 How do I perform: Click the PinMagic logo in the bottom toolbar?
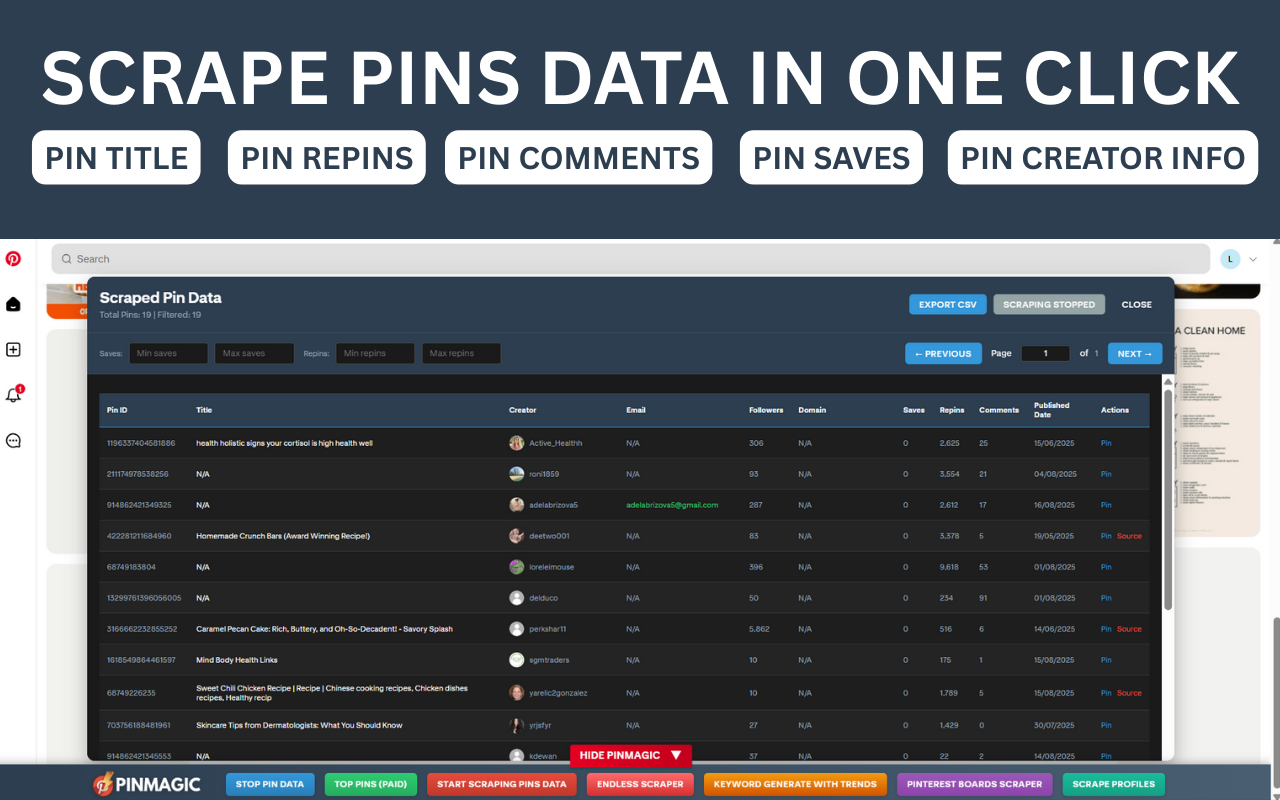tap(146, 784)
